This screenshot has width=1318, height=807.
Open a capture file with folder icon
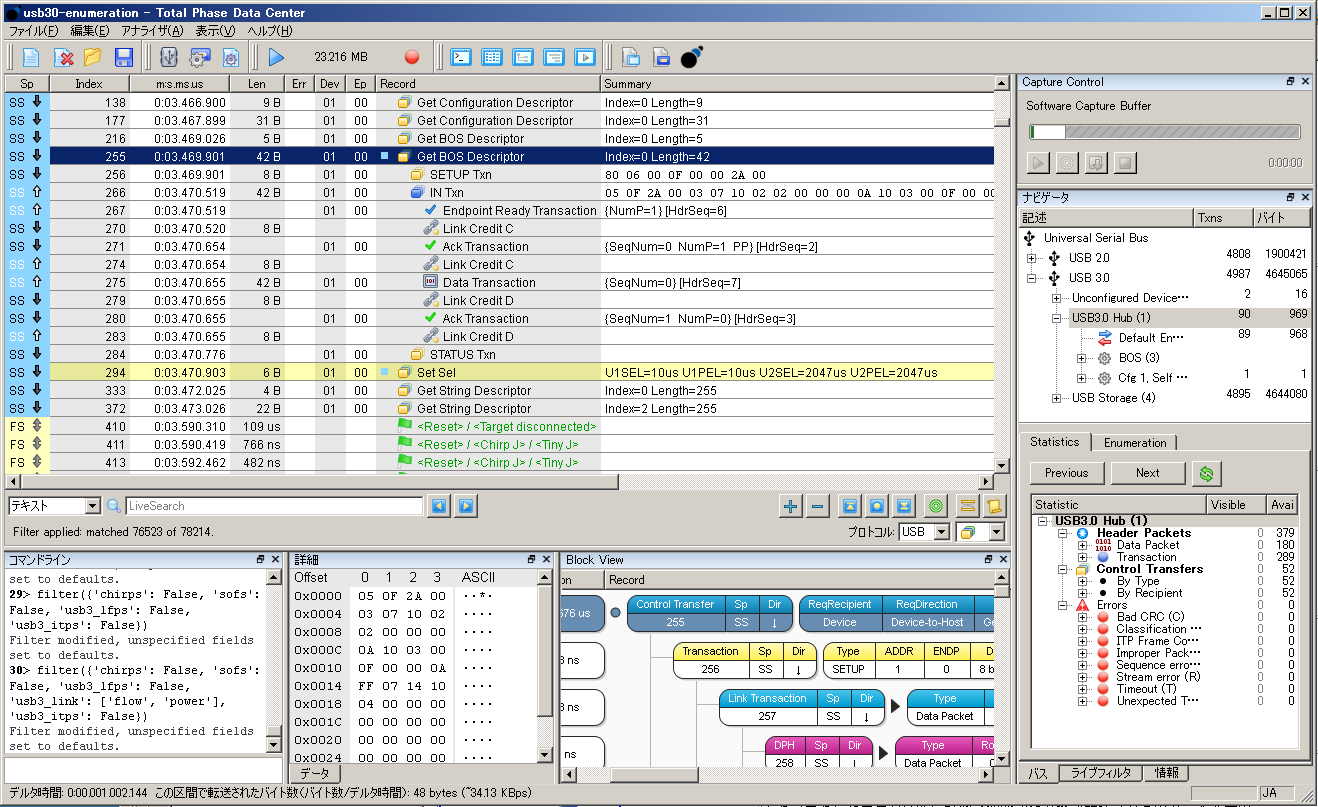[93, 57]
